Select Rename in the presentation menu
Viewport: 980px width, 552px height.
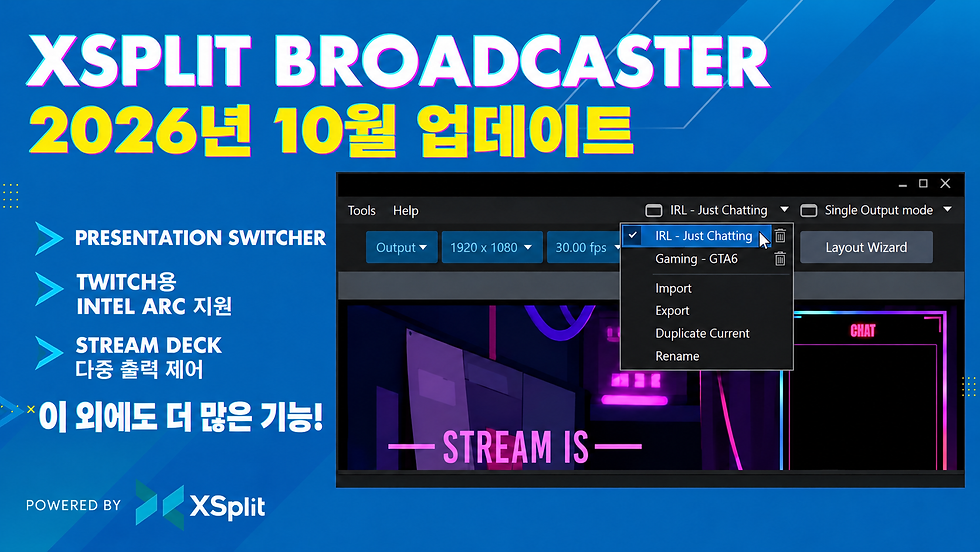click(677, 356)
